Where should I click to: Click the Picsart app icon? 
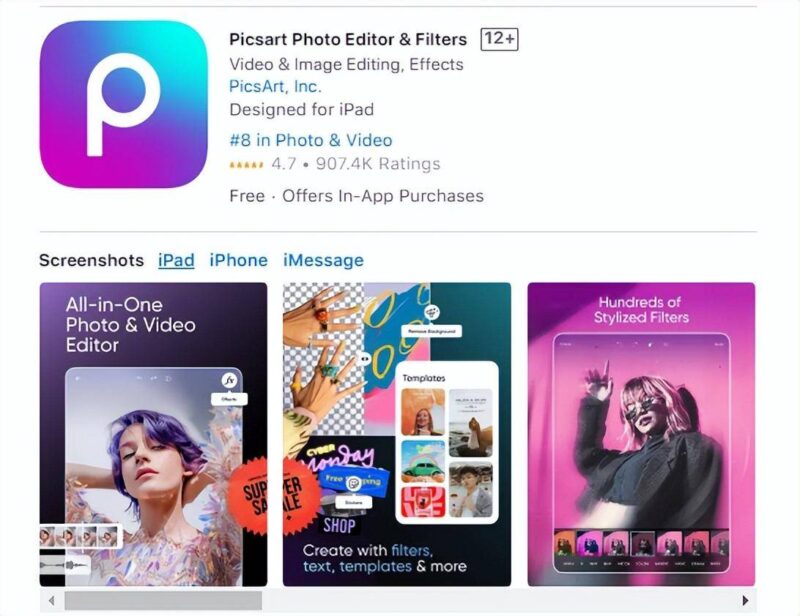pos(123,104)
